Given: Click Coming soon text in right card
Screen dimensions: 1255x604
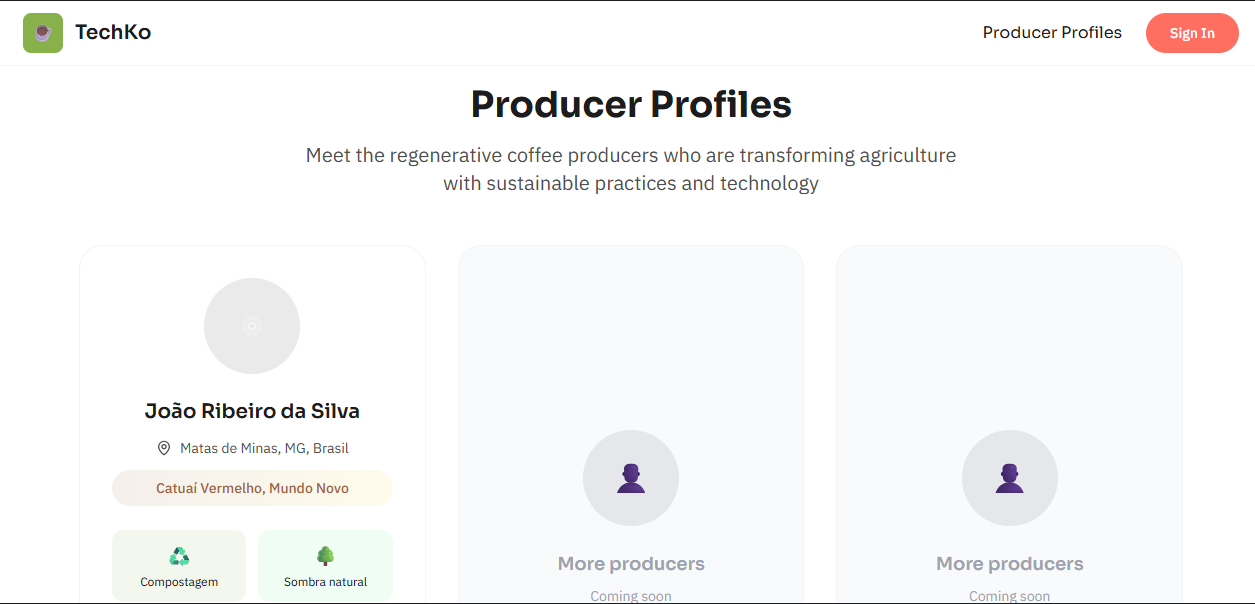Looking at the screenshot, I should [1009, 596].
